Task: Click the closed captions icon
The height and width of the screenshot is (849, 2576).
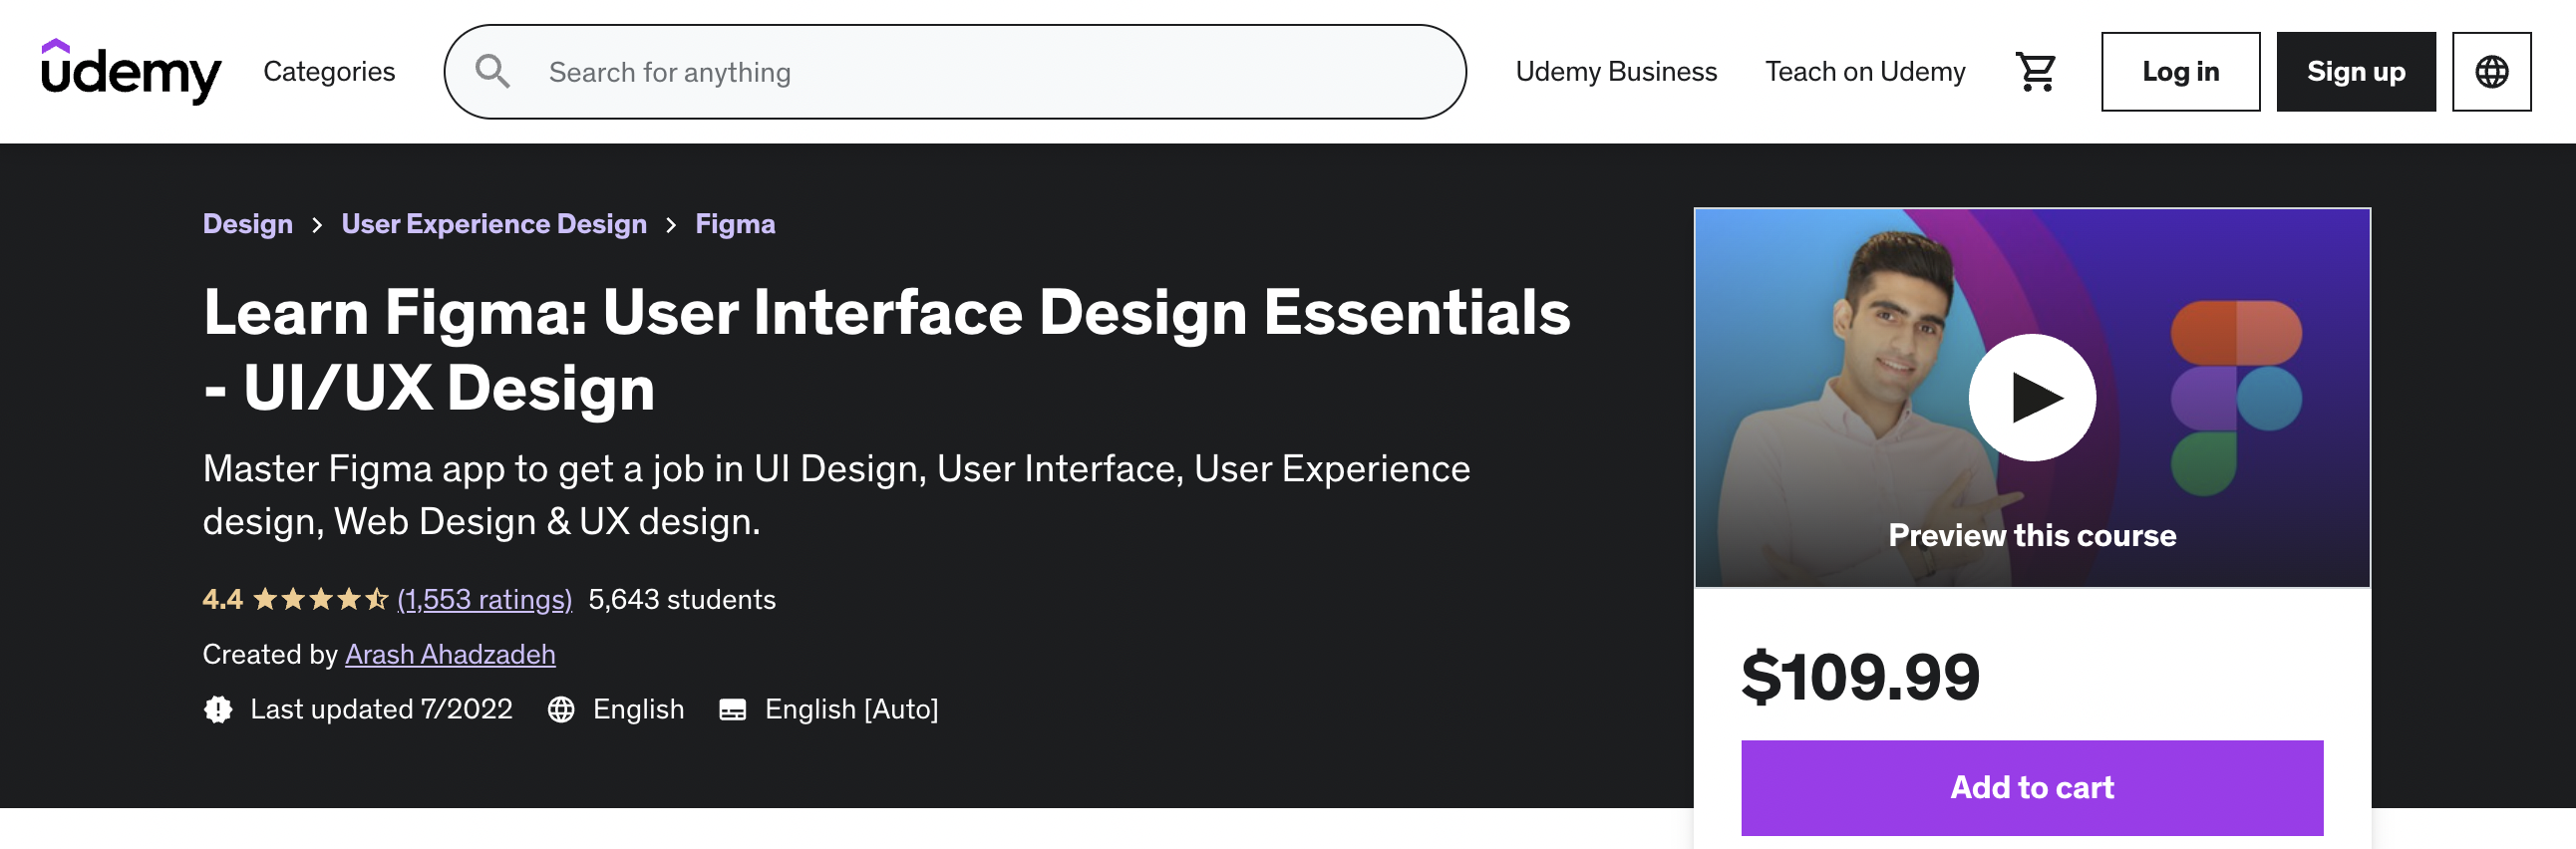Action: point(732,709)
